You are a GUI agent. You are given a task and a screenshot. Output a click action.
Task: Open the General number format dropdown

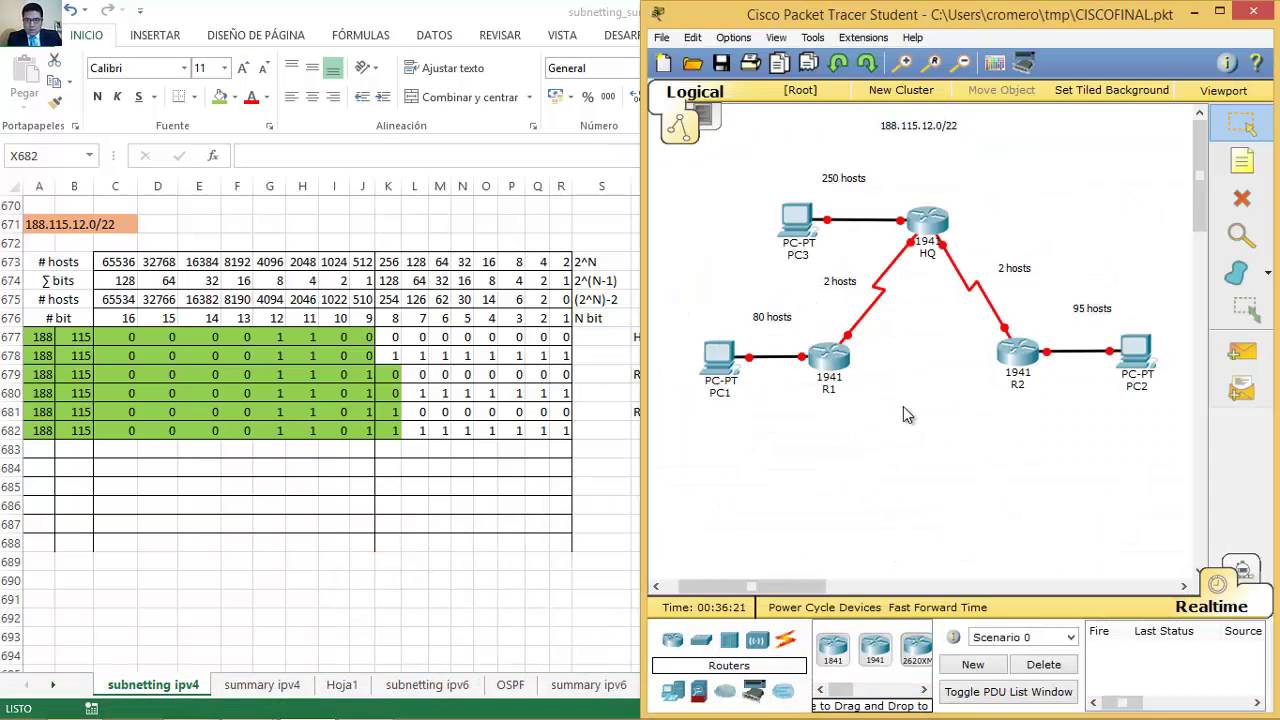(x=592, y=68)
